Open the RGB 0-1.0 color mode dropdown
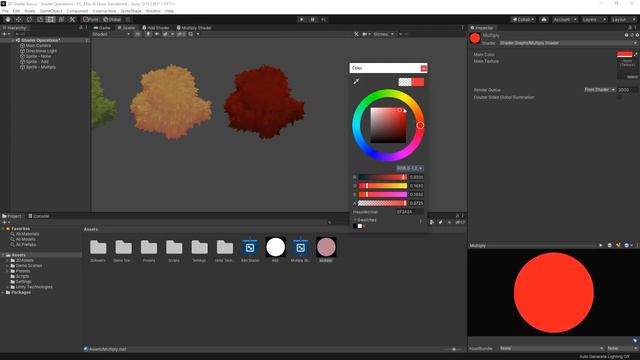Viewport: 640px width, 360px height. (x=410, y=168)
